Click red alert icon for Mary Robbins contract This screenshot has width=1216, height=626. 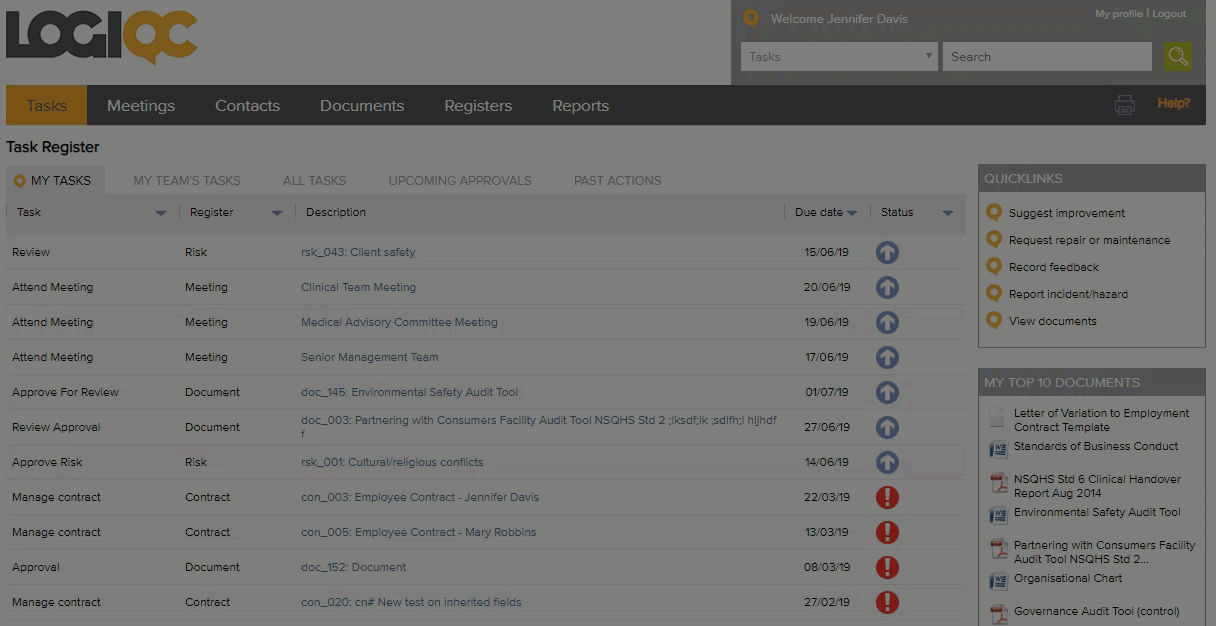tap(887, 532)
